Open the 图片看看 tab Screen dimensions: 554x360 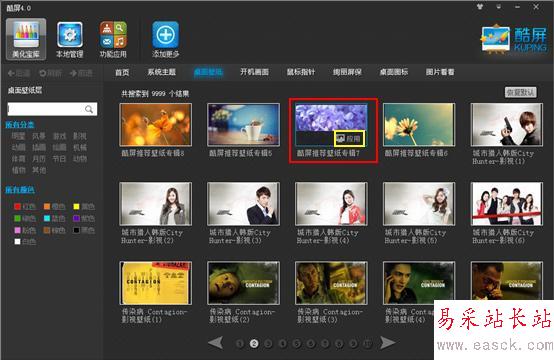(440, 72)
